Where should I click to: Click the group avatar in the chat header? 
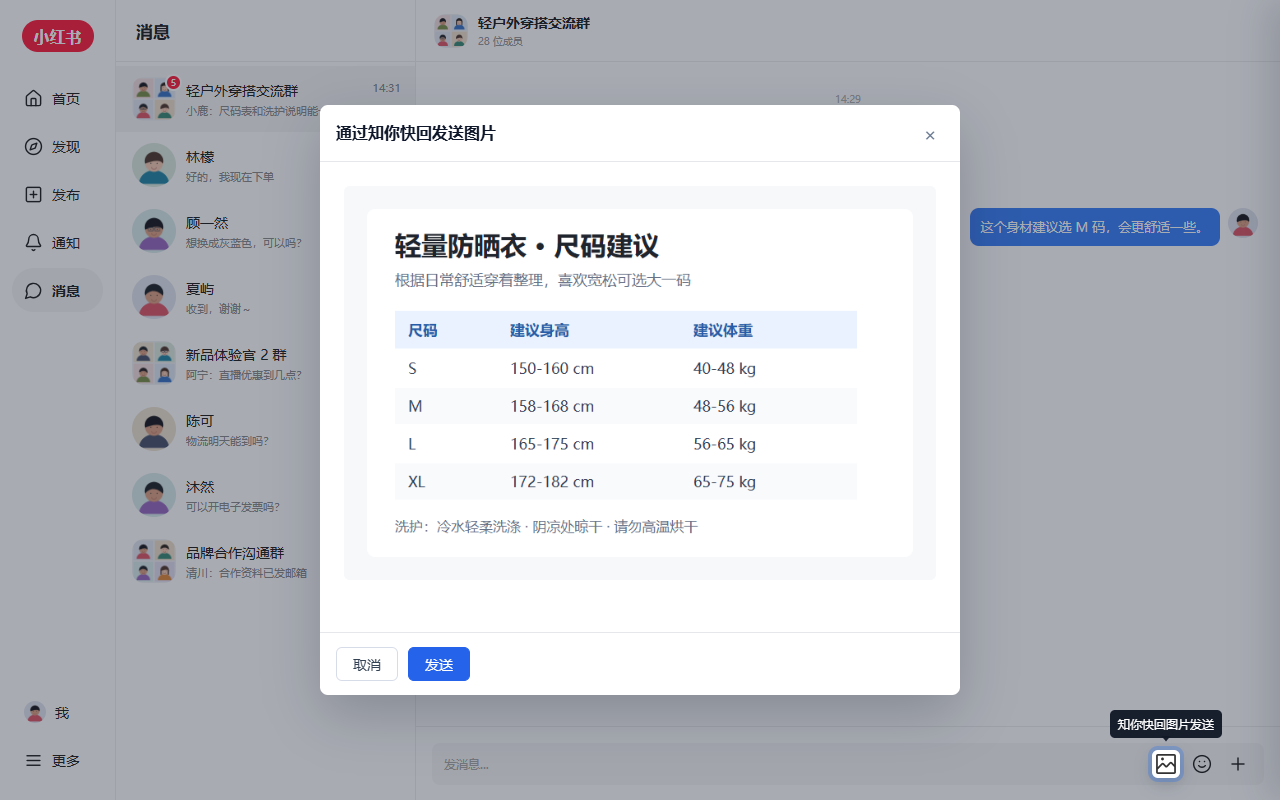[x=451, y=31]
